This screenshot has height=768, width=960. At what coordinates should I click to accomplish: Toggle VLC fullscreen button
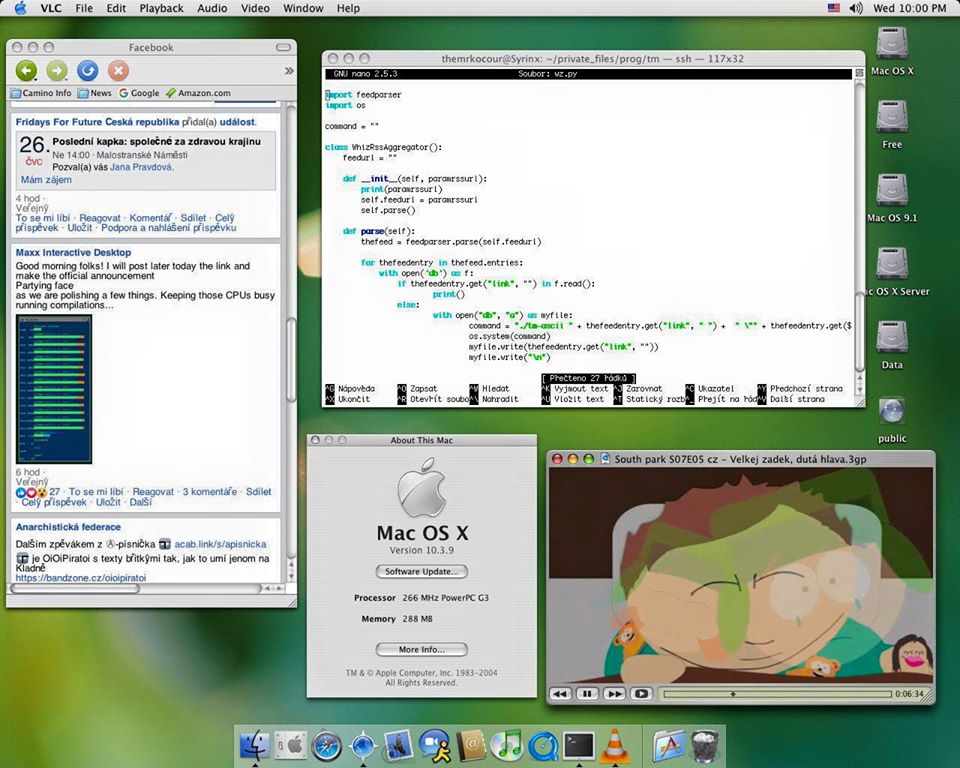[x=641, y=694]
